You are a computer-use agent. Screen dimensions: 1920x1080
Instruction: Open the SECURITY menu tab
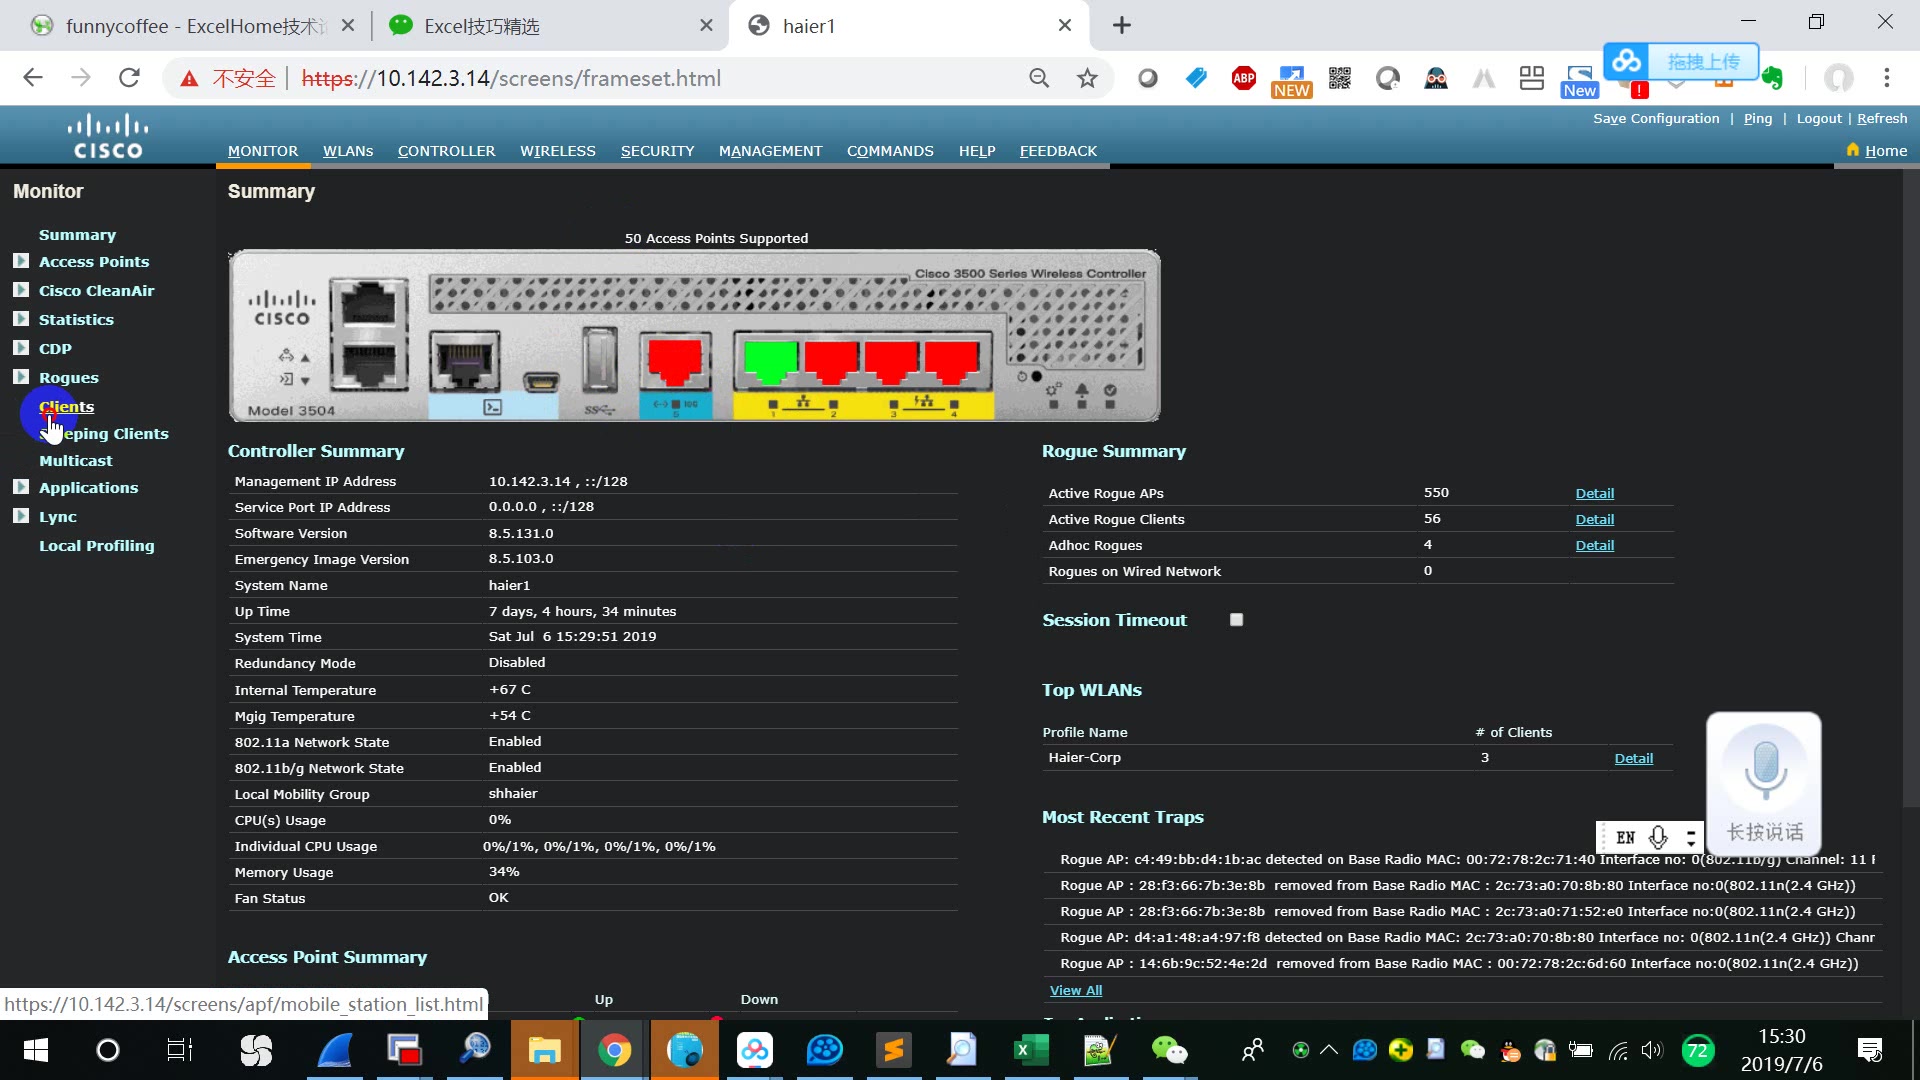tap(657, 149)
